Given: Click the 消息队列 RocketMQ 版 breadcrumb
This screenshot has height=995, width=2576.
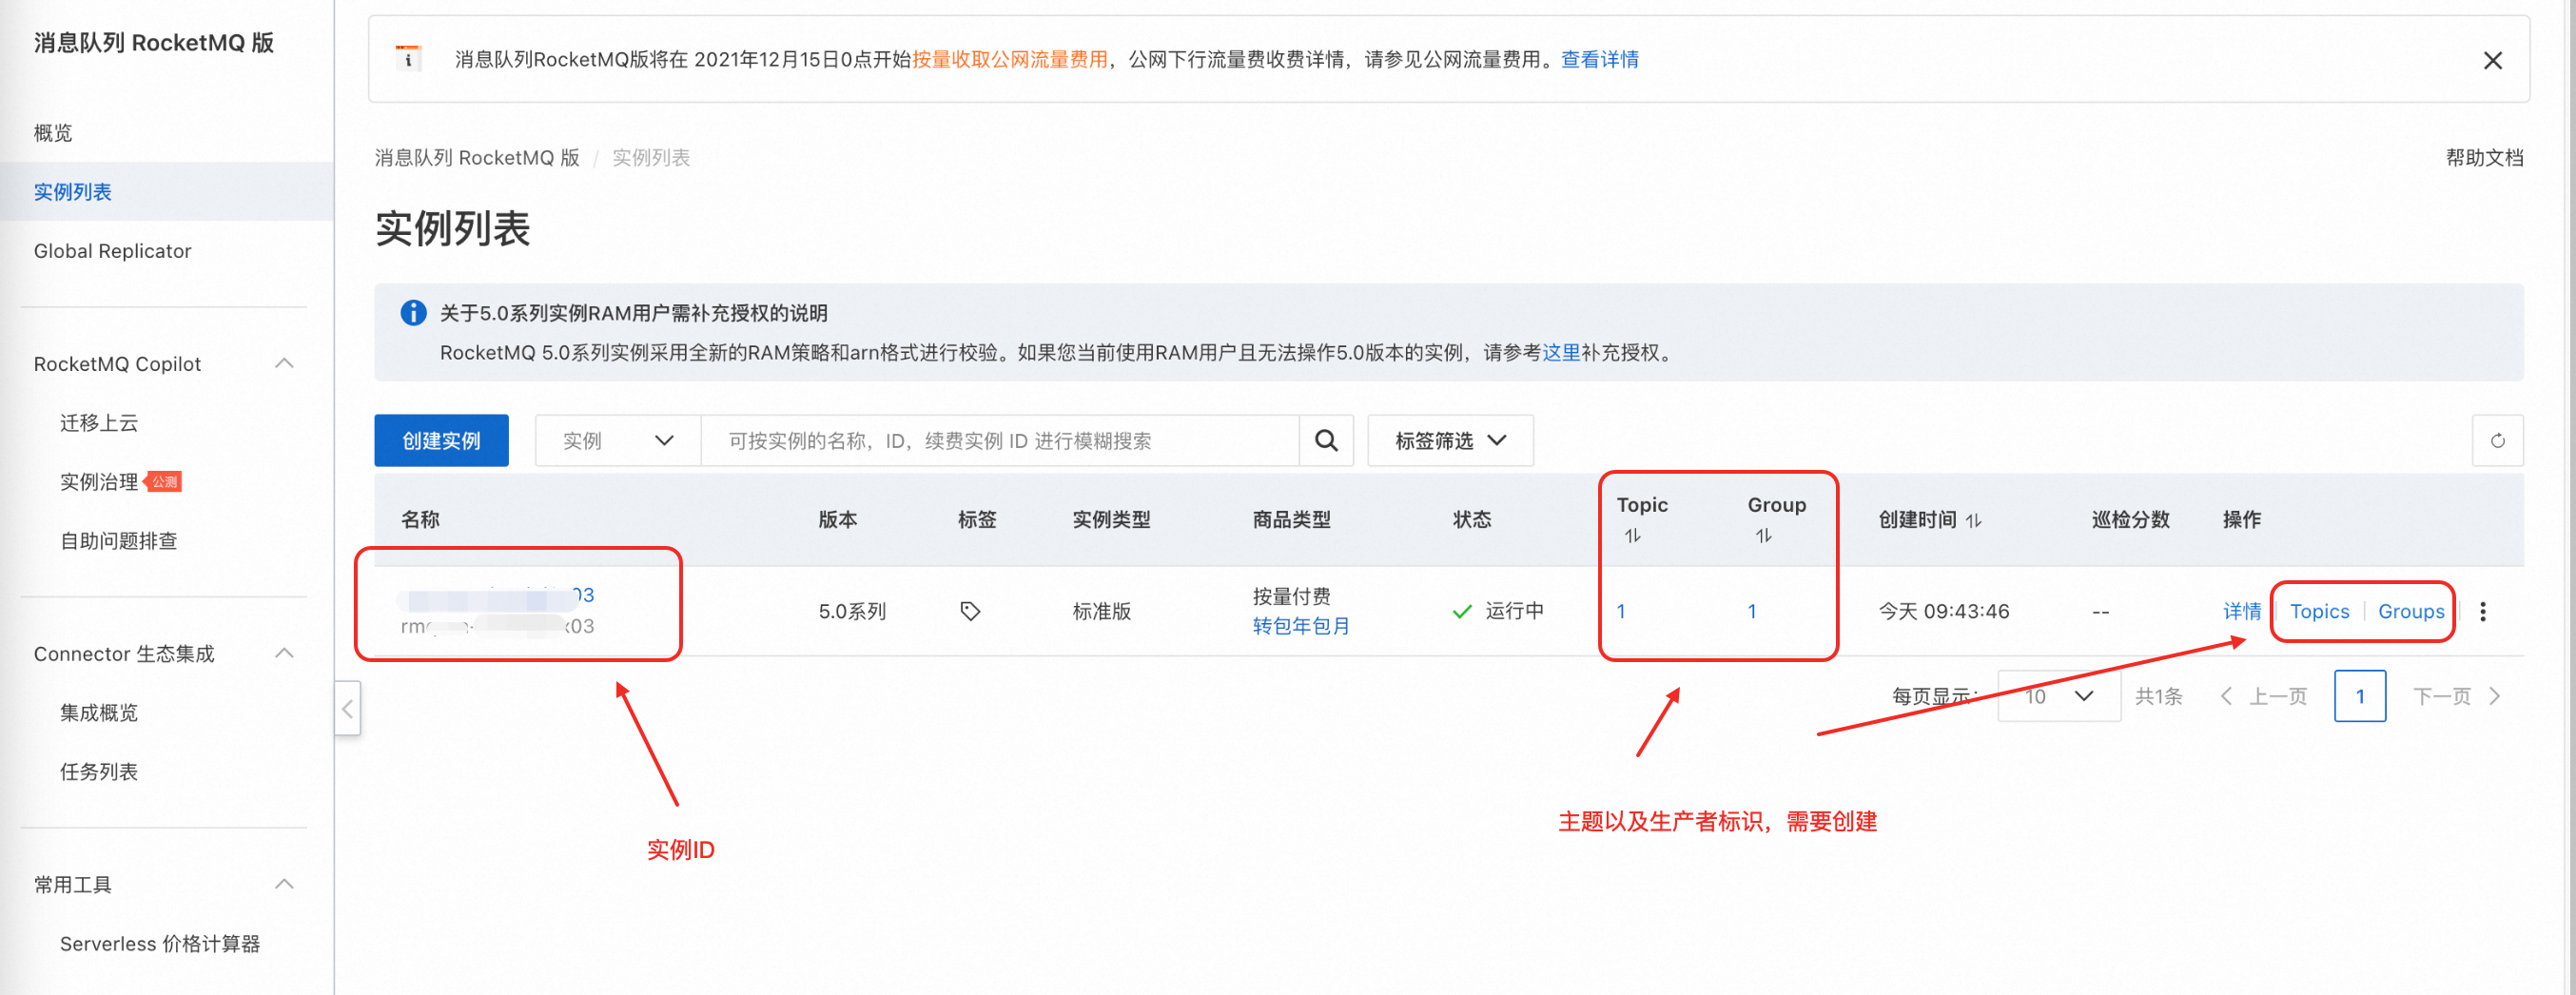Looking at the screenshot, I should point(477,158).
